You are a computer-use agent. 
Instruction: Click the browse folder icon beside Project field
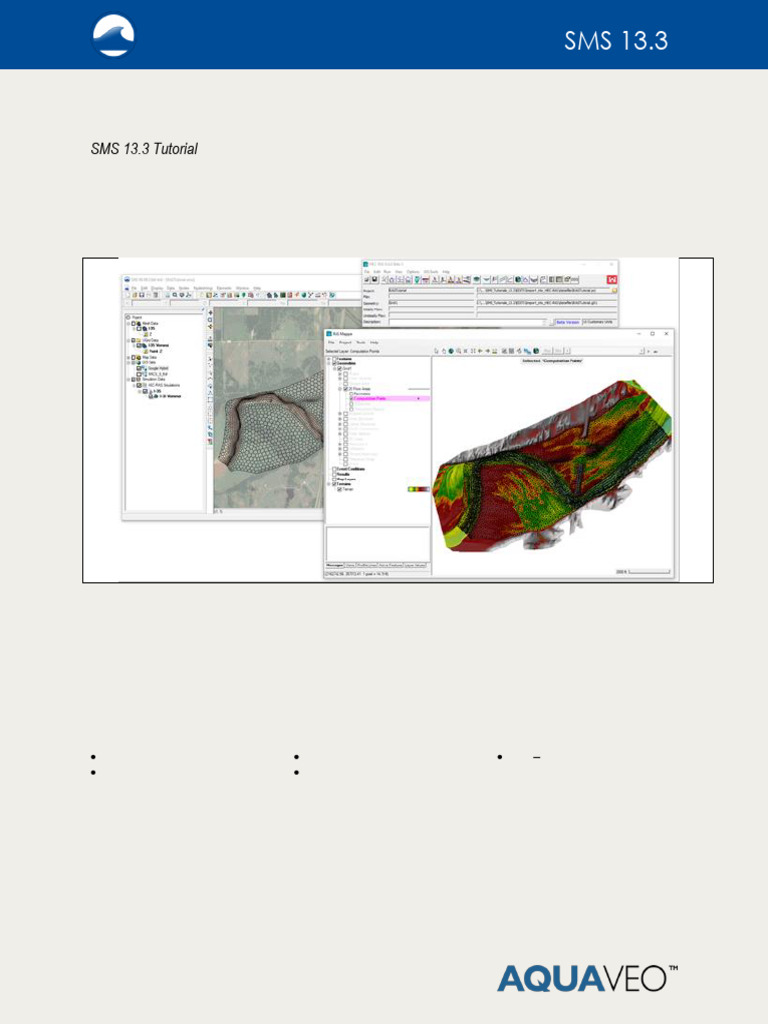tap(615, 291)
